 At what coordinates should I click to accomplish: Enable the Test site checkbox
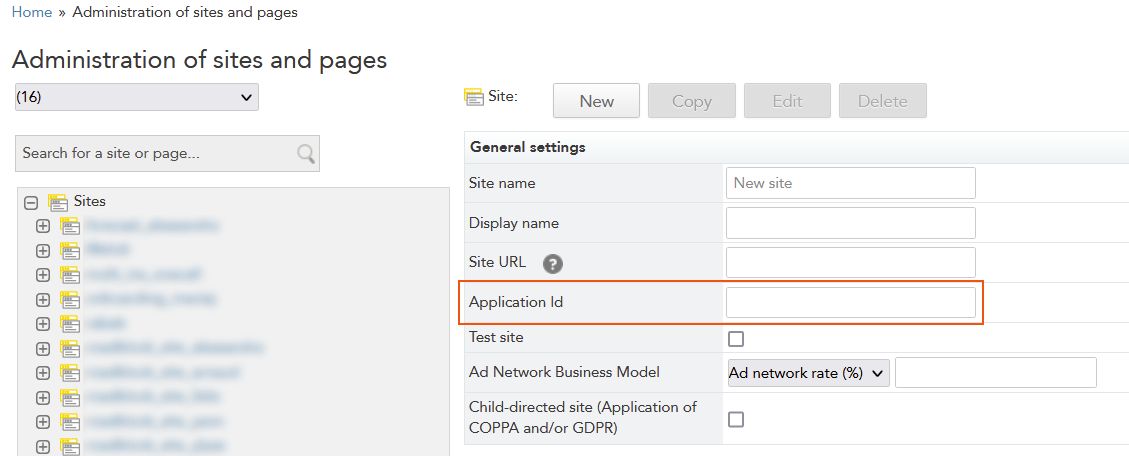click(736, 339)
